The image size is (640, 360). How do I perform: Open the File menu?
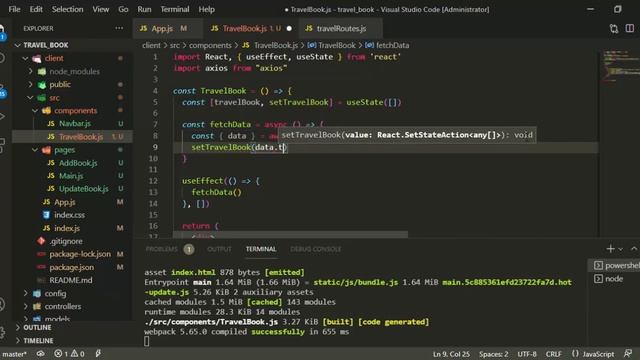click(x=14, y=9)
